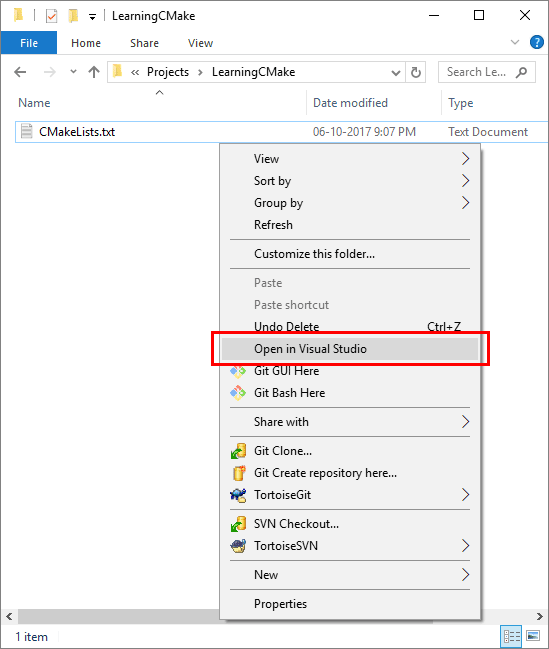Expand hidden breadcrumb path chevrons

tap(135, 72)
